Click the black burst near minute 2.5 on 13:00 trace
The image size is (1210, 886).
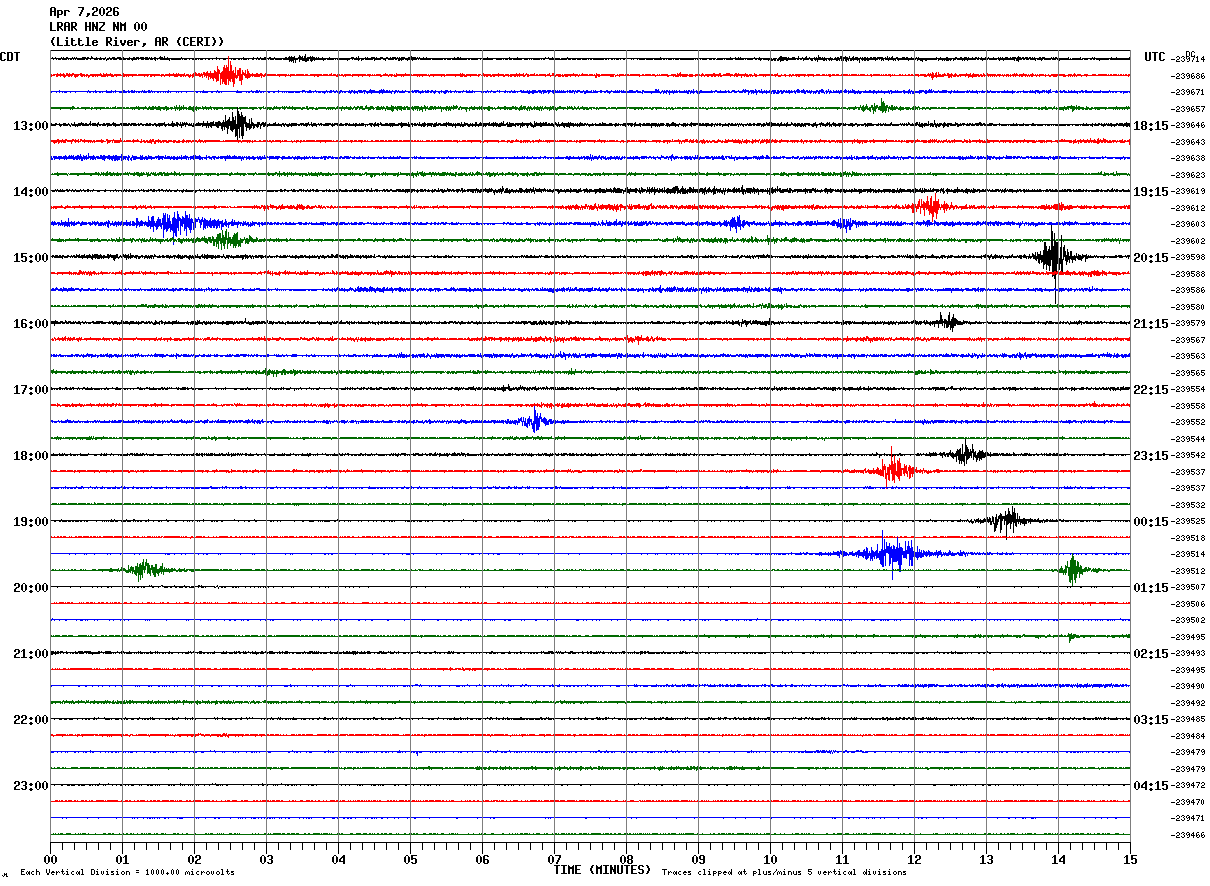tap(236, 125)
